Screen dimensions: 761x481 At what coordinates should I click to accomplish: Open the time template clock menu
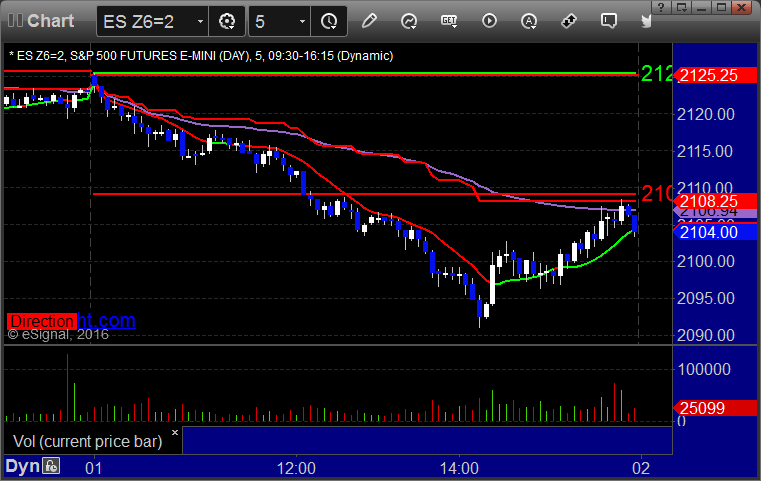329,21
